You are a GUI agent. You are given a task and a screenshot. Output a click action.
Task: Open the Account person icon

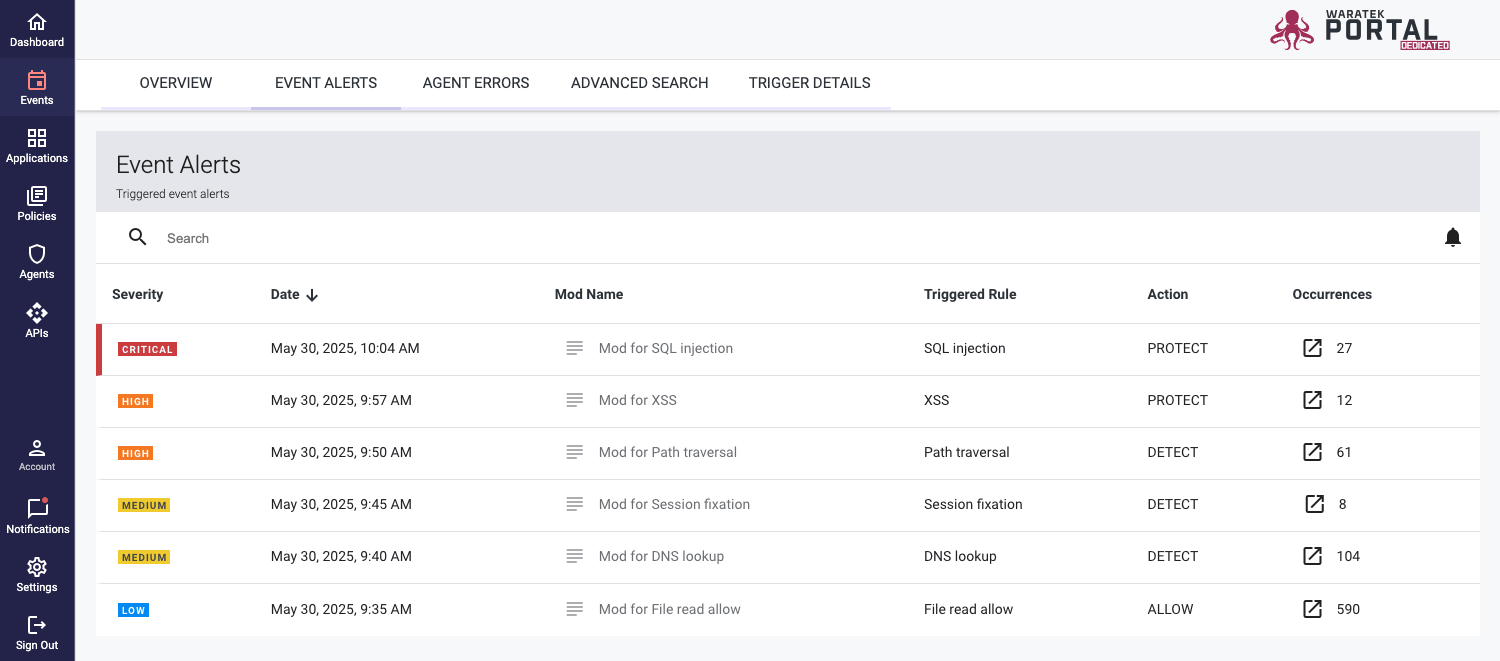(x=37, y=447)
